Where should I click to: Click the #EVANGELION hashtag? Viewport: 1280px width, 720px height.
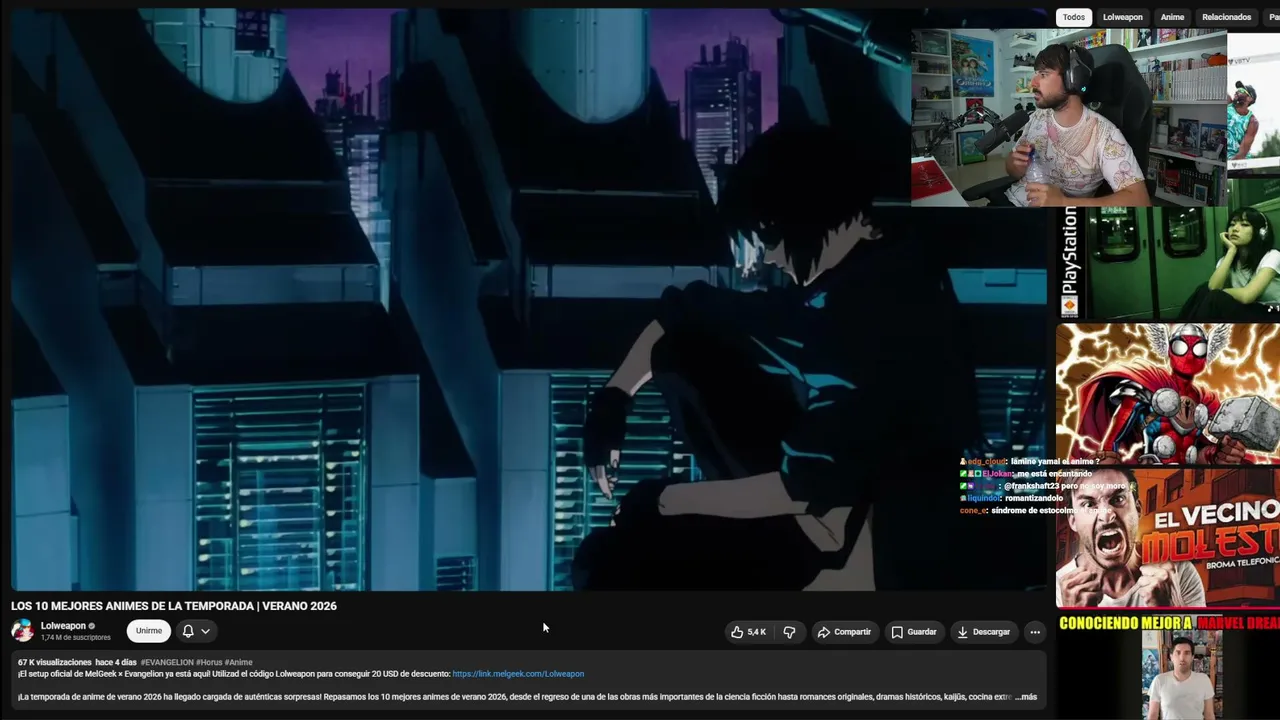(x=167, y=662)
